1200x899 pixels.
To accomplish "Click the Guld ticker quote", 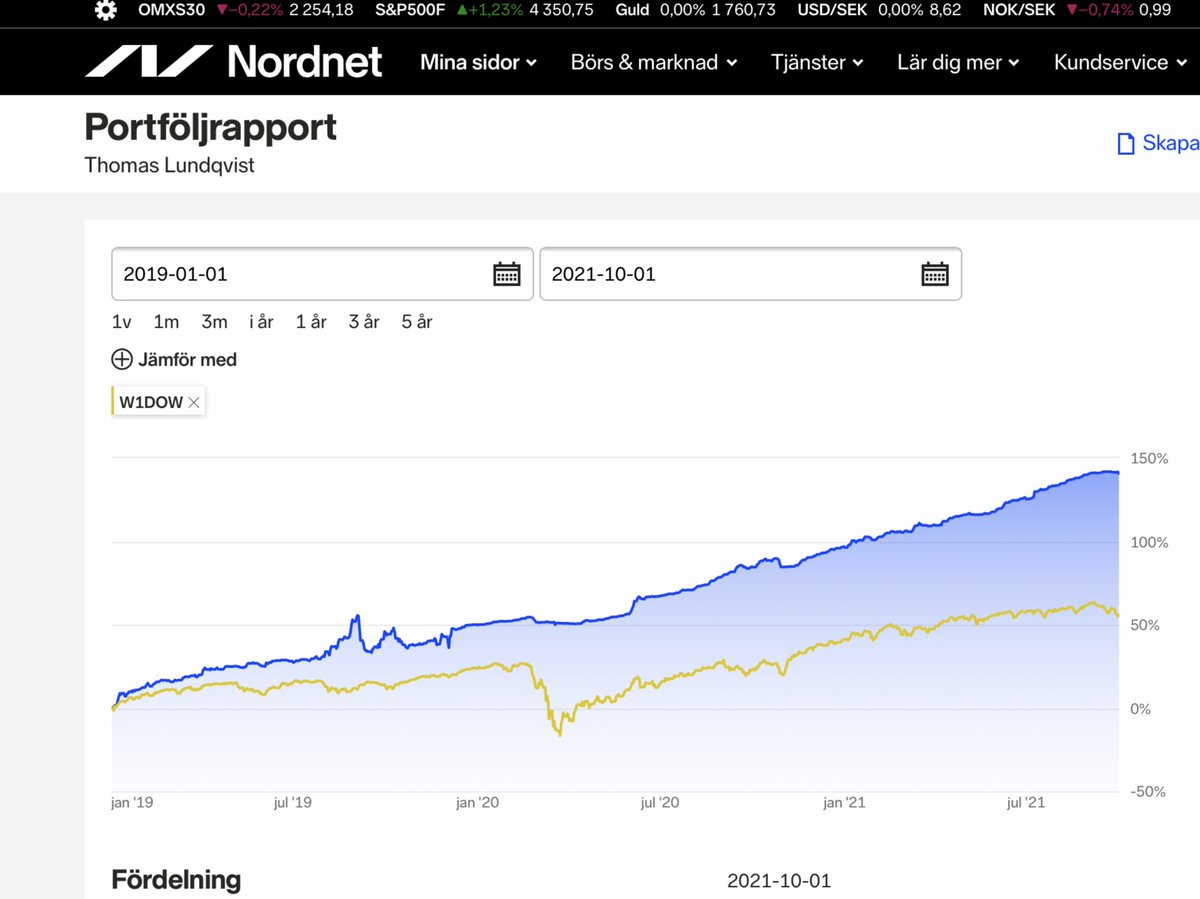I will tap(695, 10).
